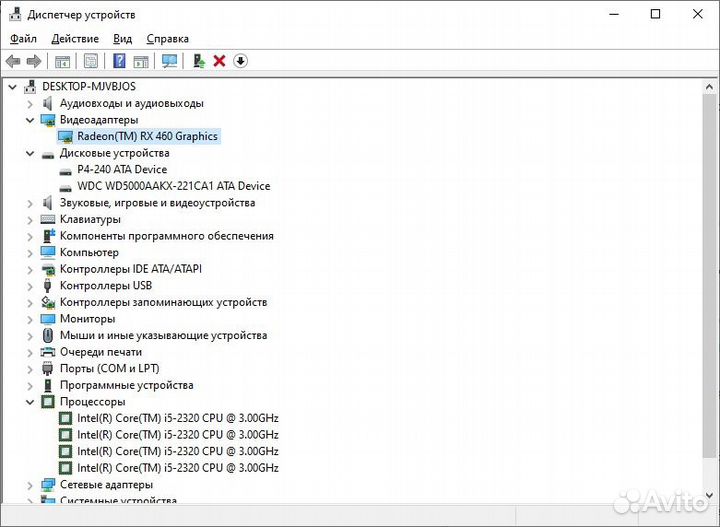
Task: Click the Forward arrow toolbar icon
Action: 34,61
